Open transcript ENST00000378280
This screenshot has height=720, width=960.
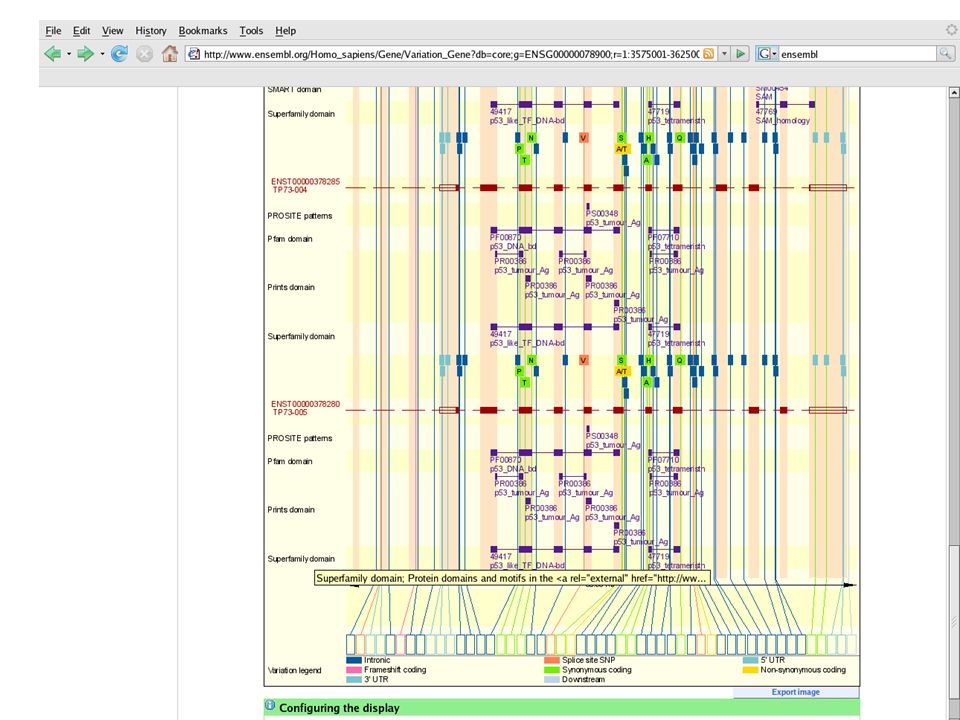pyautogui.click(x=306, y=404)
